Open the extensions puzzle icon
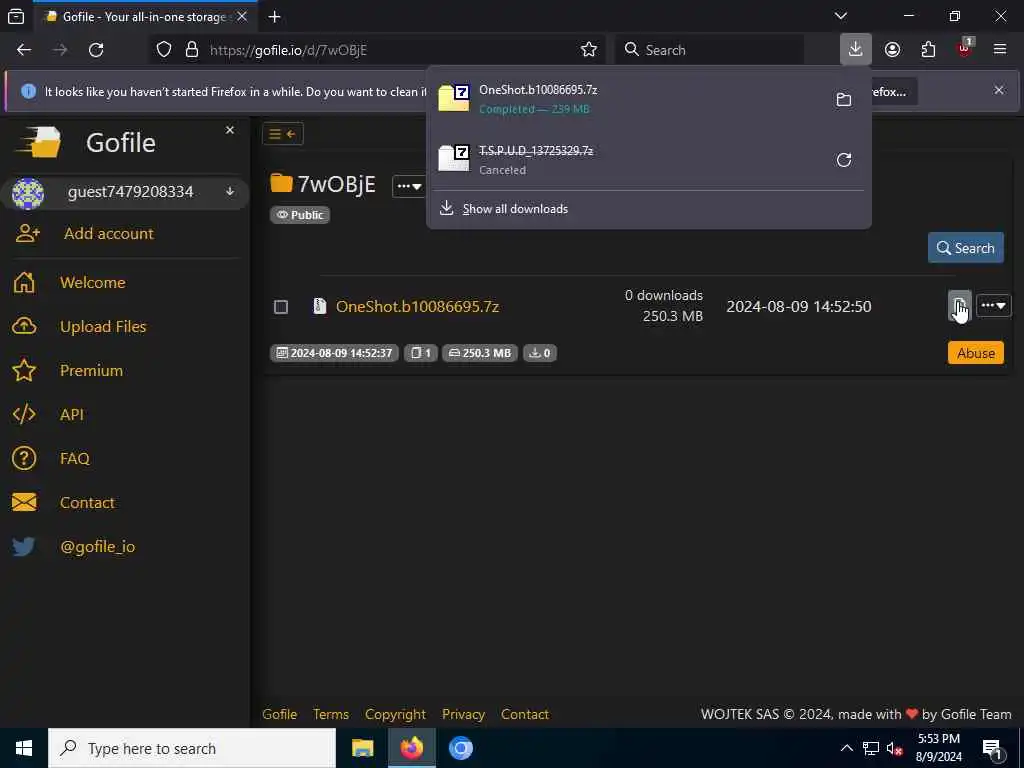Viewport: 1024px width, 768px height. point(928,50)
